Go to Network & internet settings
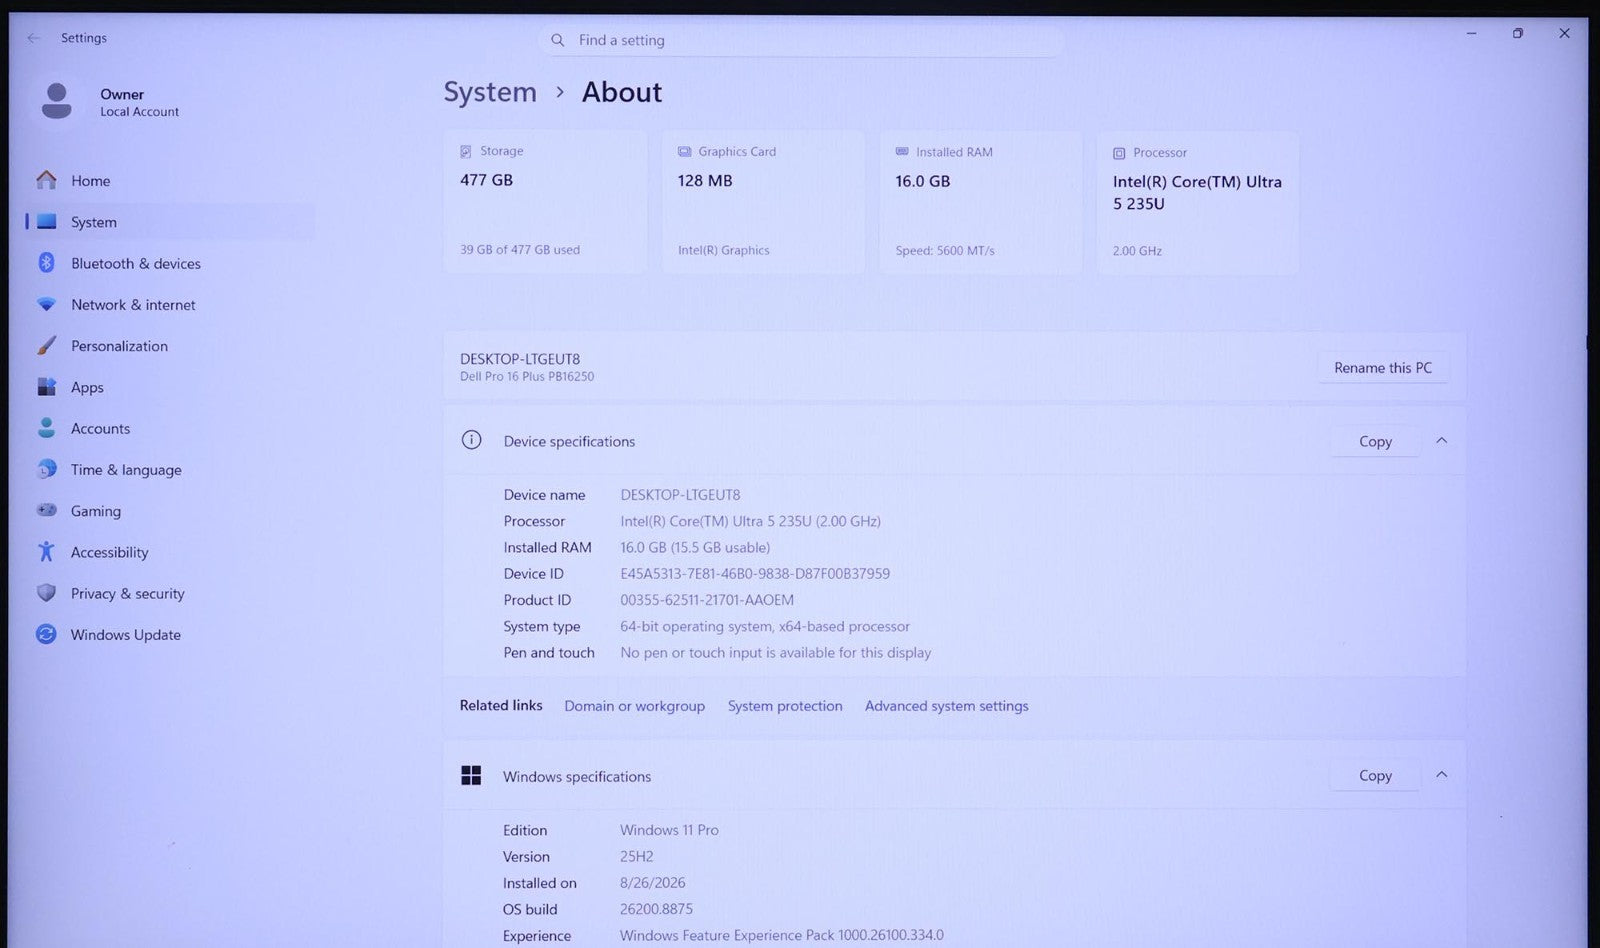The image size is (1600, 948). click(170, 305)
